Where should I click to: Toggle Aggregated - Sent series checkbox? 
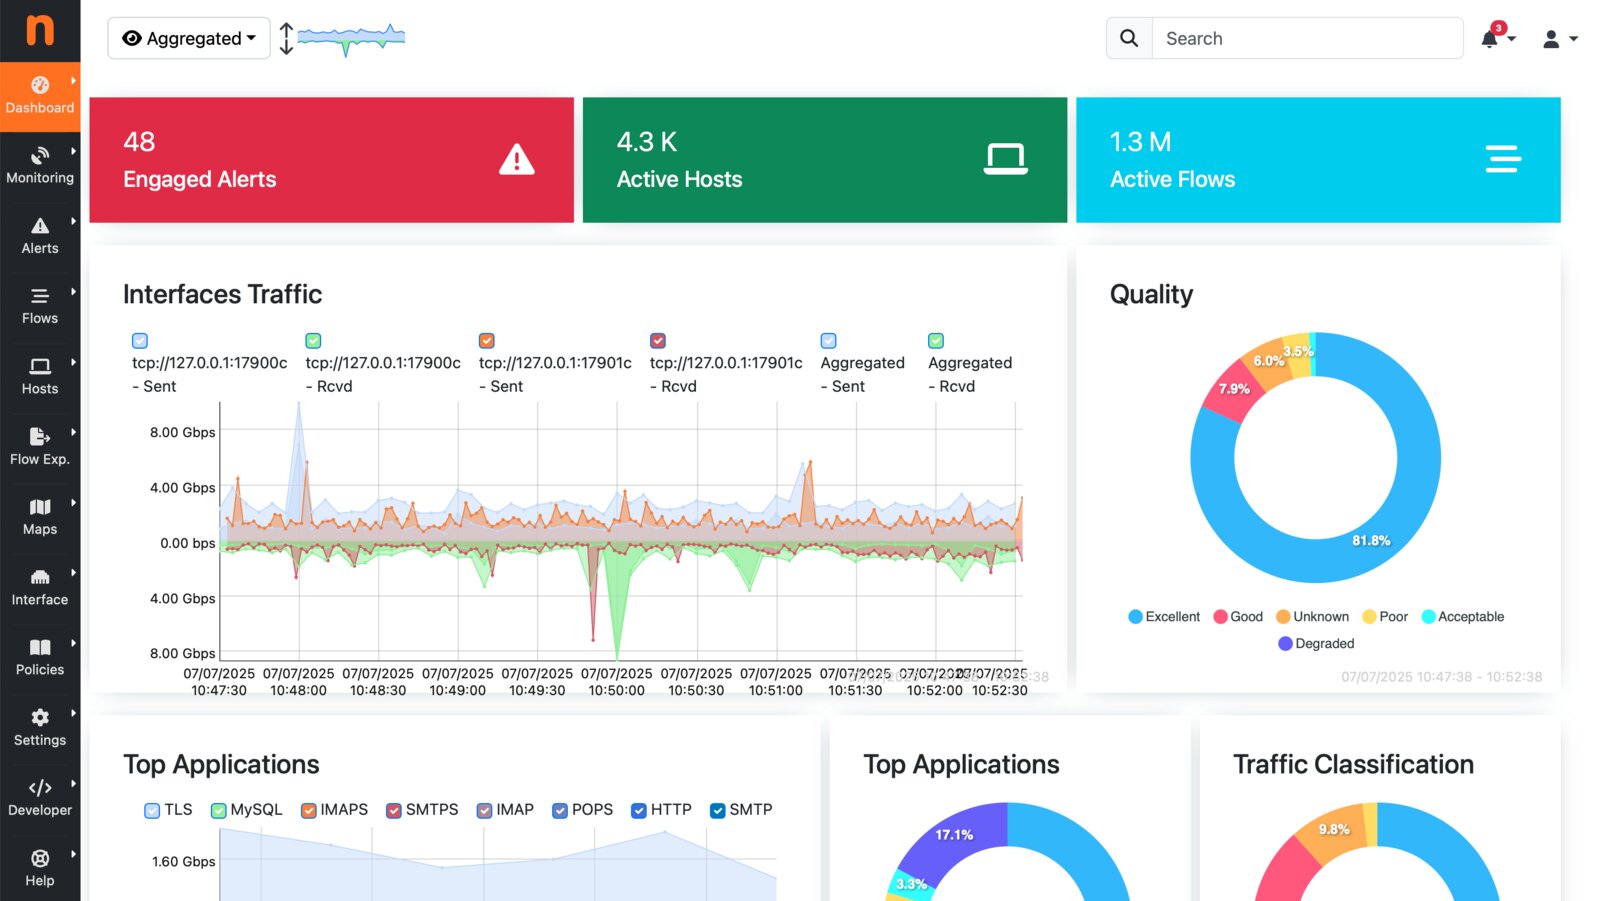tap(829, 341)
